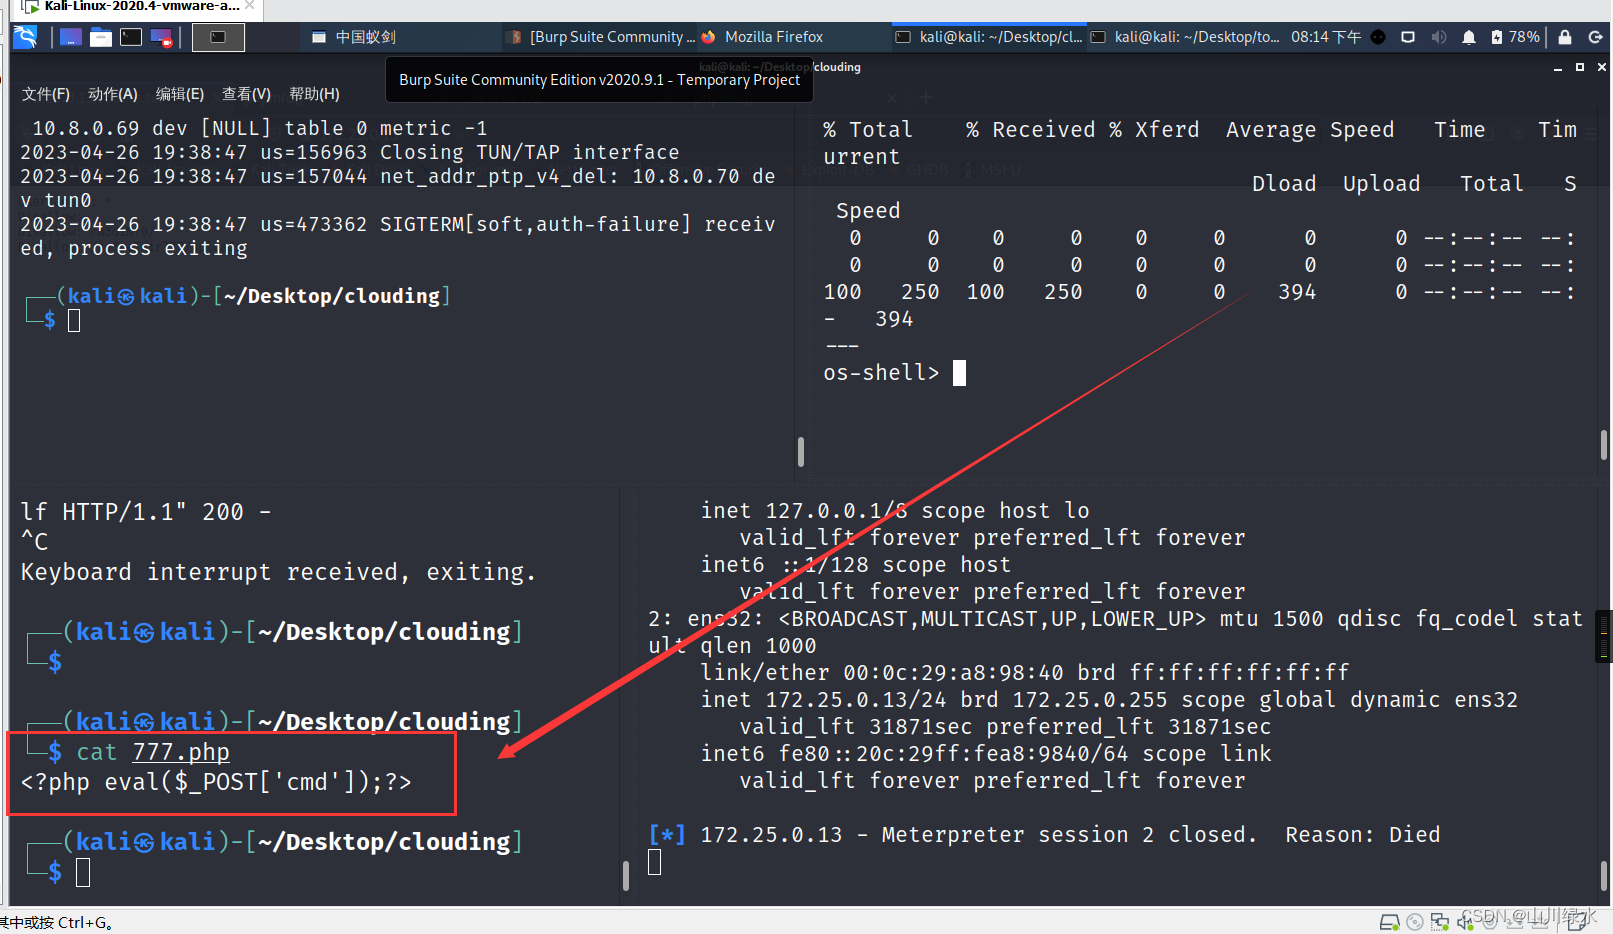Click the 'Closing TUN/TAP interface' log line

[529, 152]
